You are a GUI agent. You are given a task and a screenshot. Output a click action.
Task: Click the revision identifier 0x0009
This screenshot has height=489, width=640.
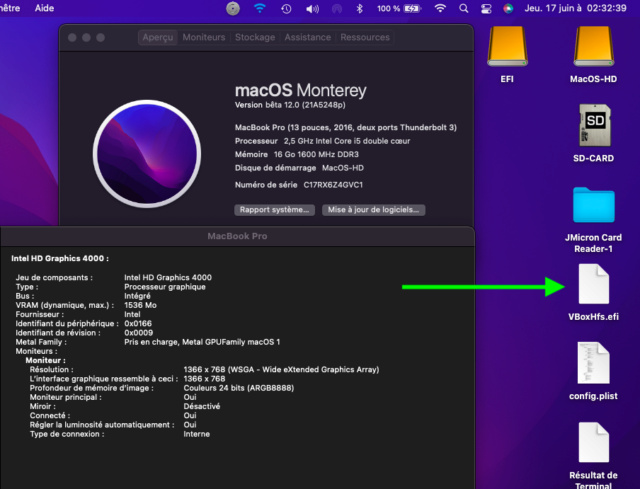click(x=138, y=333)
